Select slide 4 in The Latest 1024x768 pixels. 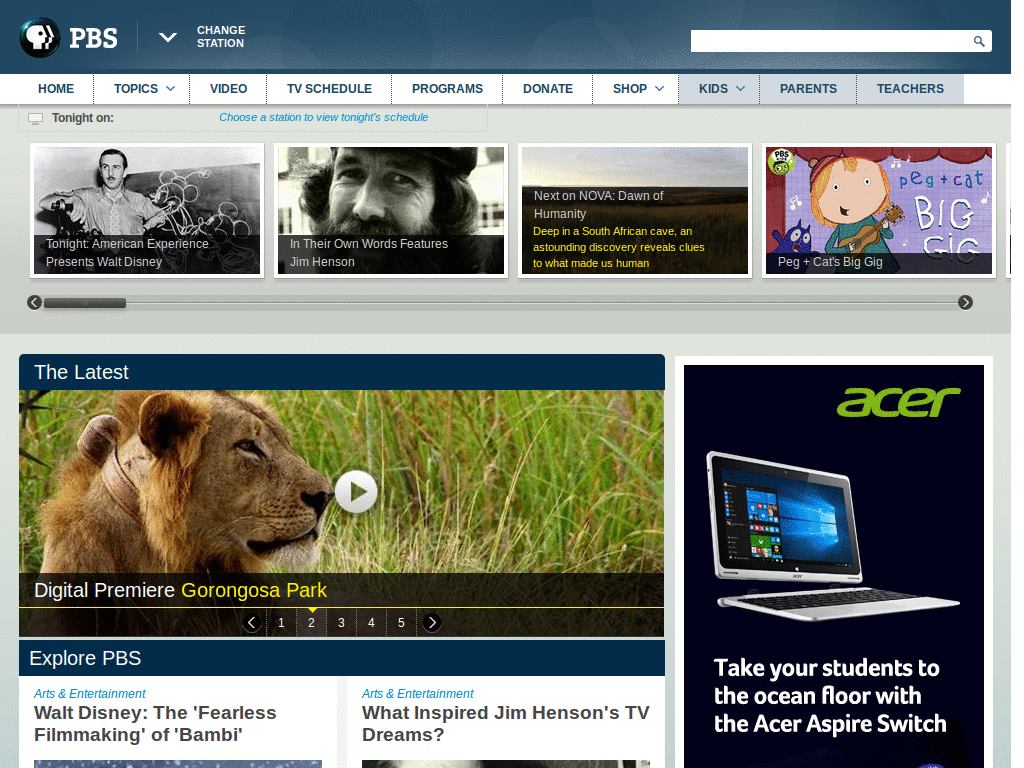click(x=372, y=622)
